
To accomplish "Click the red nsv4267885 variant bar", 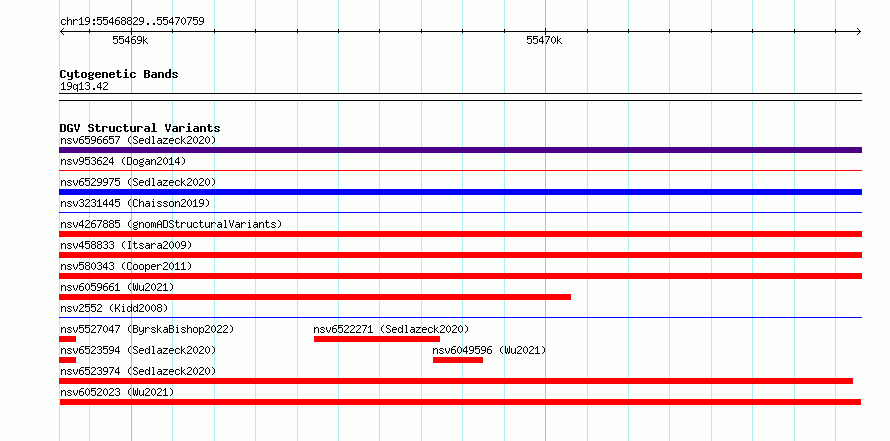I will [x=460, y=234].
